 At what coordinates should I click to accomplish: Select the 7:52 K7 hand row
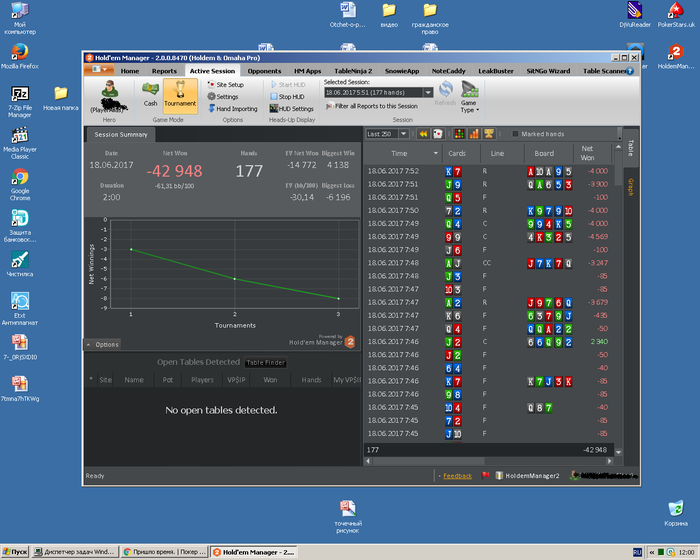point(488,171)
